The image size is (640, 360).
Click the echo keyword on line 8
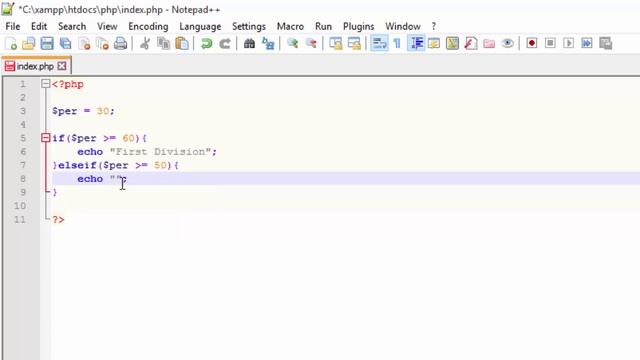(x=90, y=179)
